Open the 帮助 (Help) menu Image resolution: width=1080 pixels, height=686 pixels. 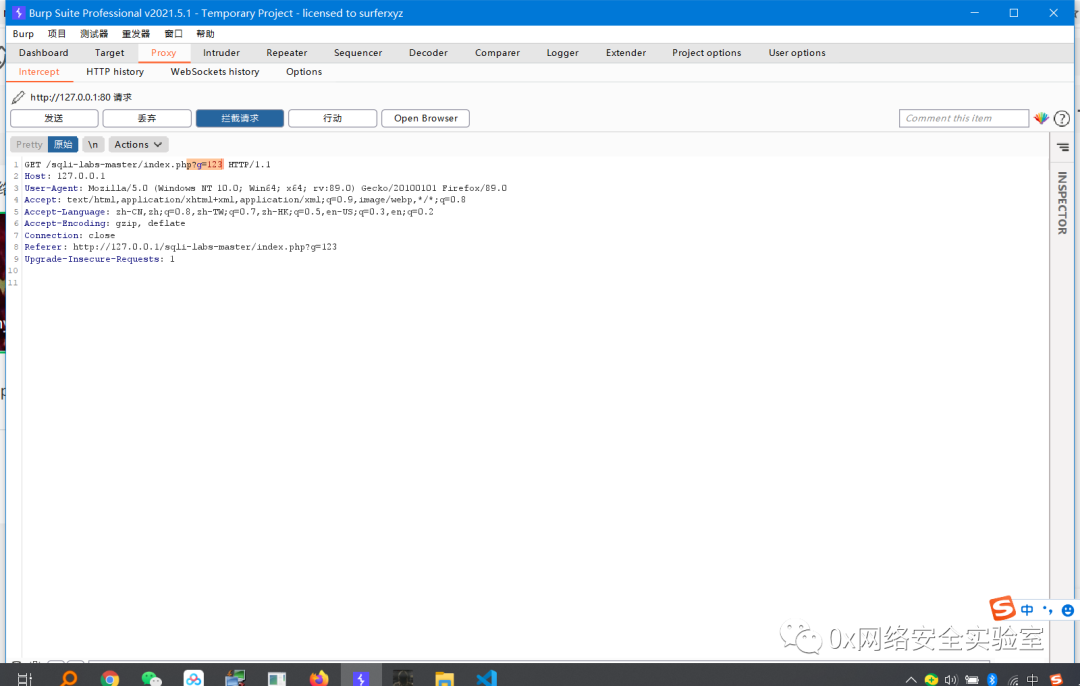[x=205, y=34]
